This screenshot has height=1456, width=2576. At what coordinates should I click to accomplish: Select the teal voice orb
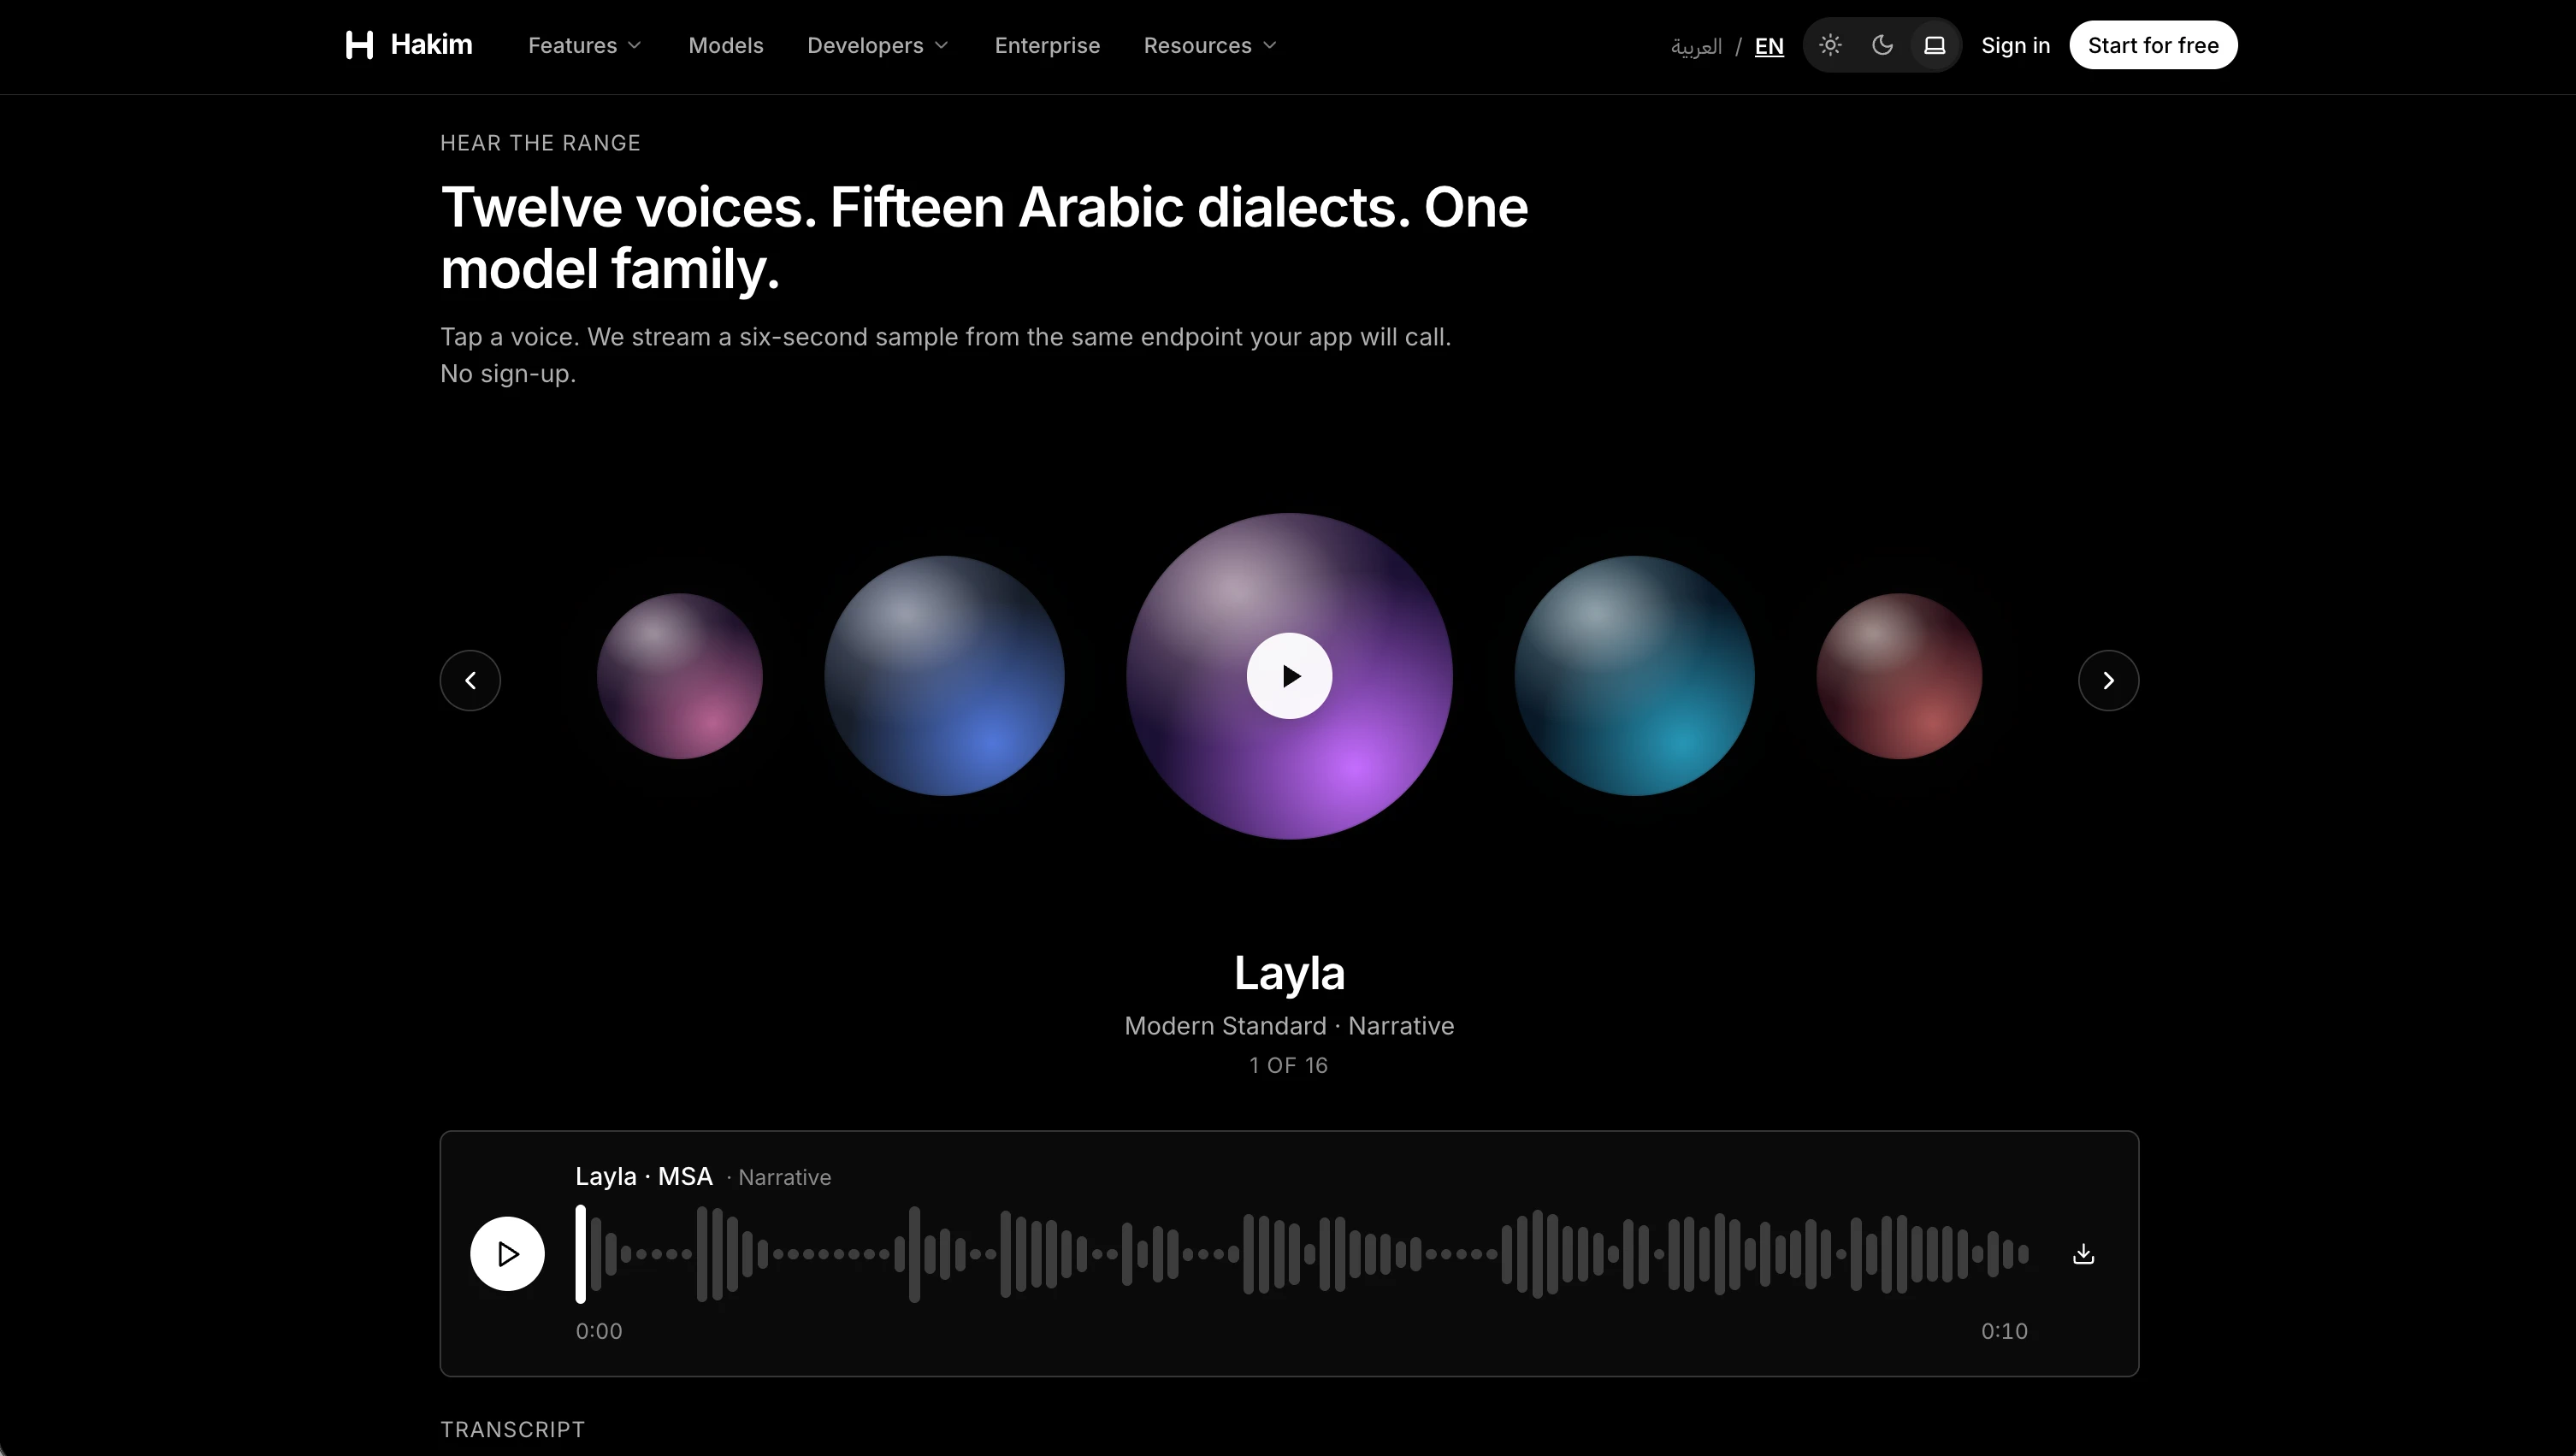1634,676
